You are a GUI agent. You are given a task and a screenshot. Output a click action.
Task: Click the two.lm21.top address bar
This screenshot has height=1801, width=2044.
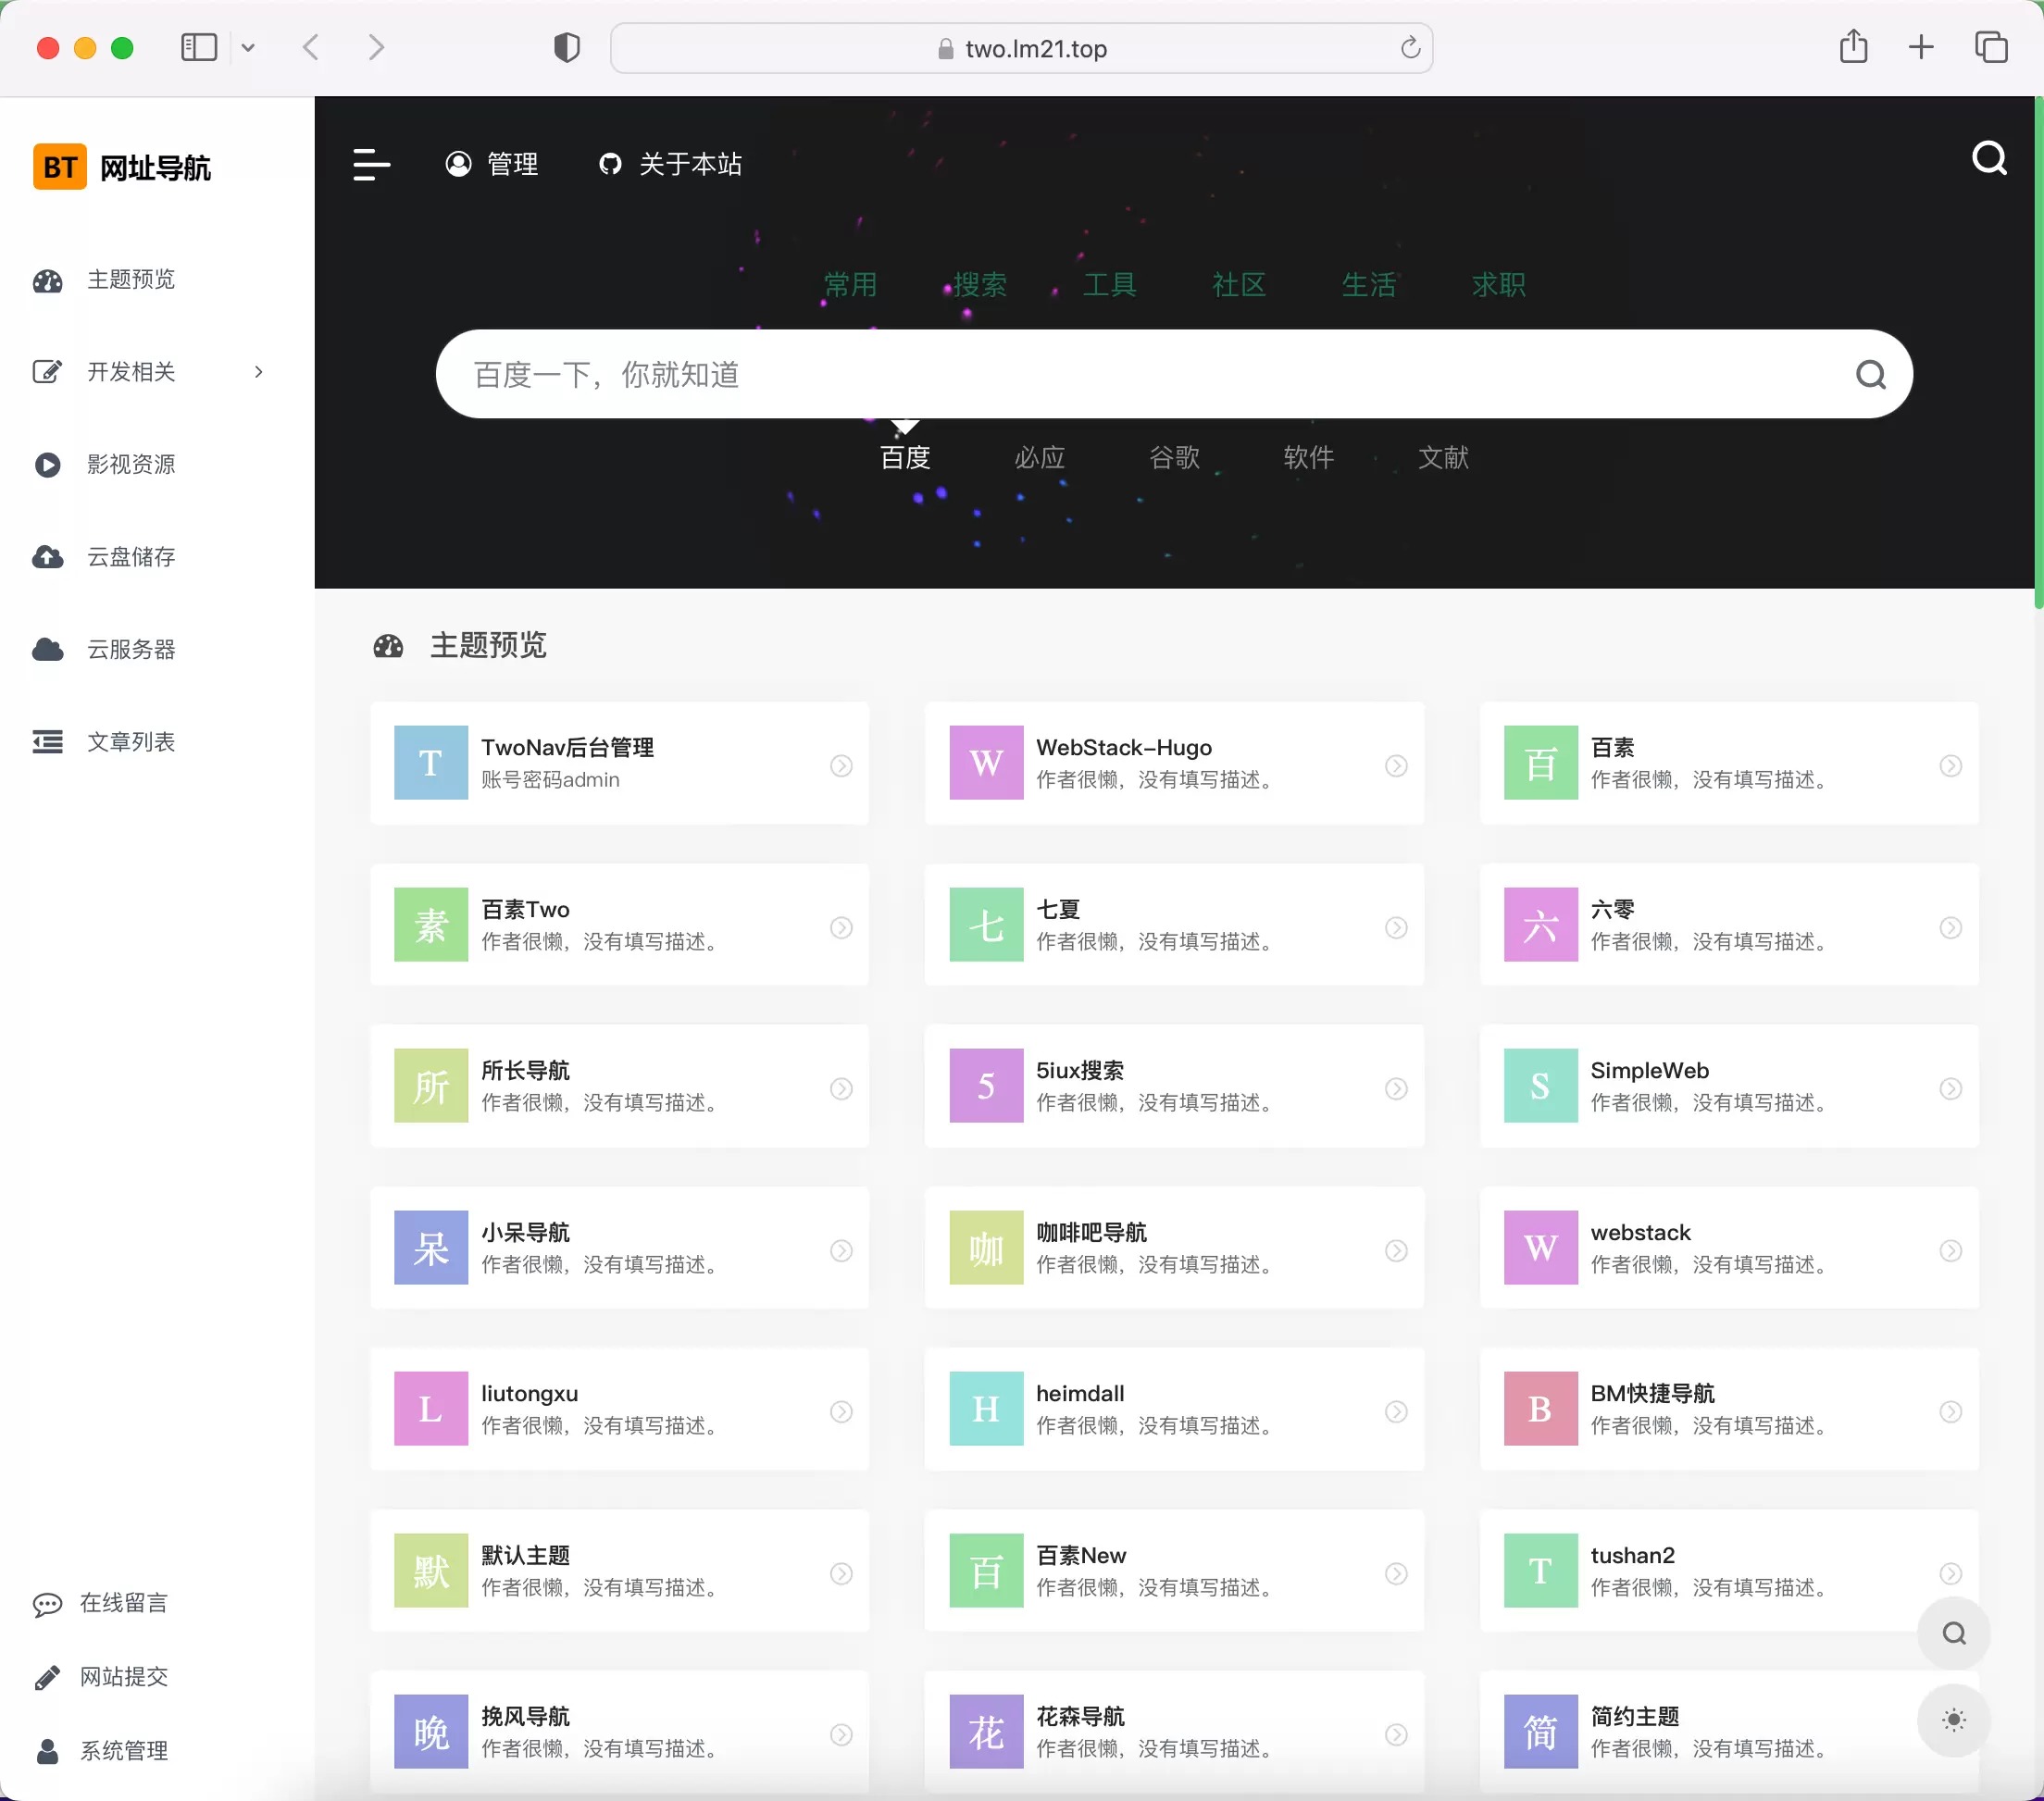click(1021, 48)
